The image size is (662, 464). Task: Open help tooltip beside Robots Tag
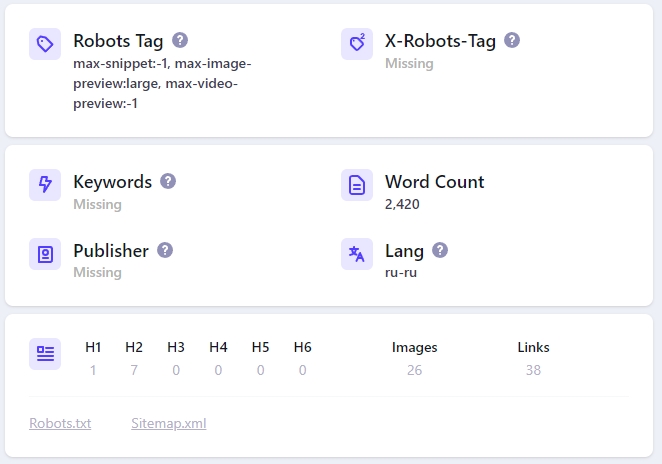180,40
